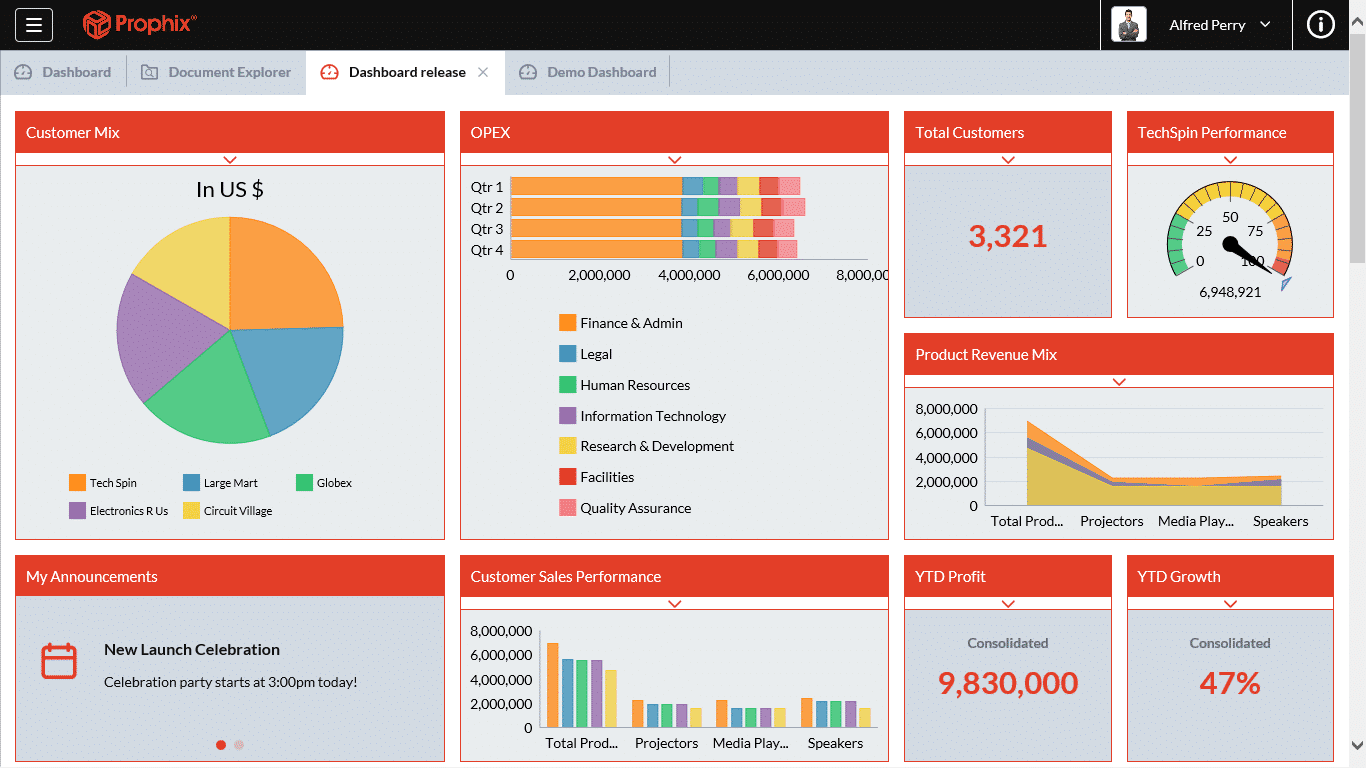Image resolution: width=1366 pixels, height=768 pixels.
Task: Click the Research & Development legend swatch
Action: tap(567, 446)
